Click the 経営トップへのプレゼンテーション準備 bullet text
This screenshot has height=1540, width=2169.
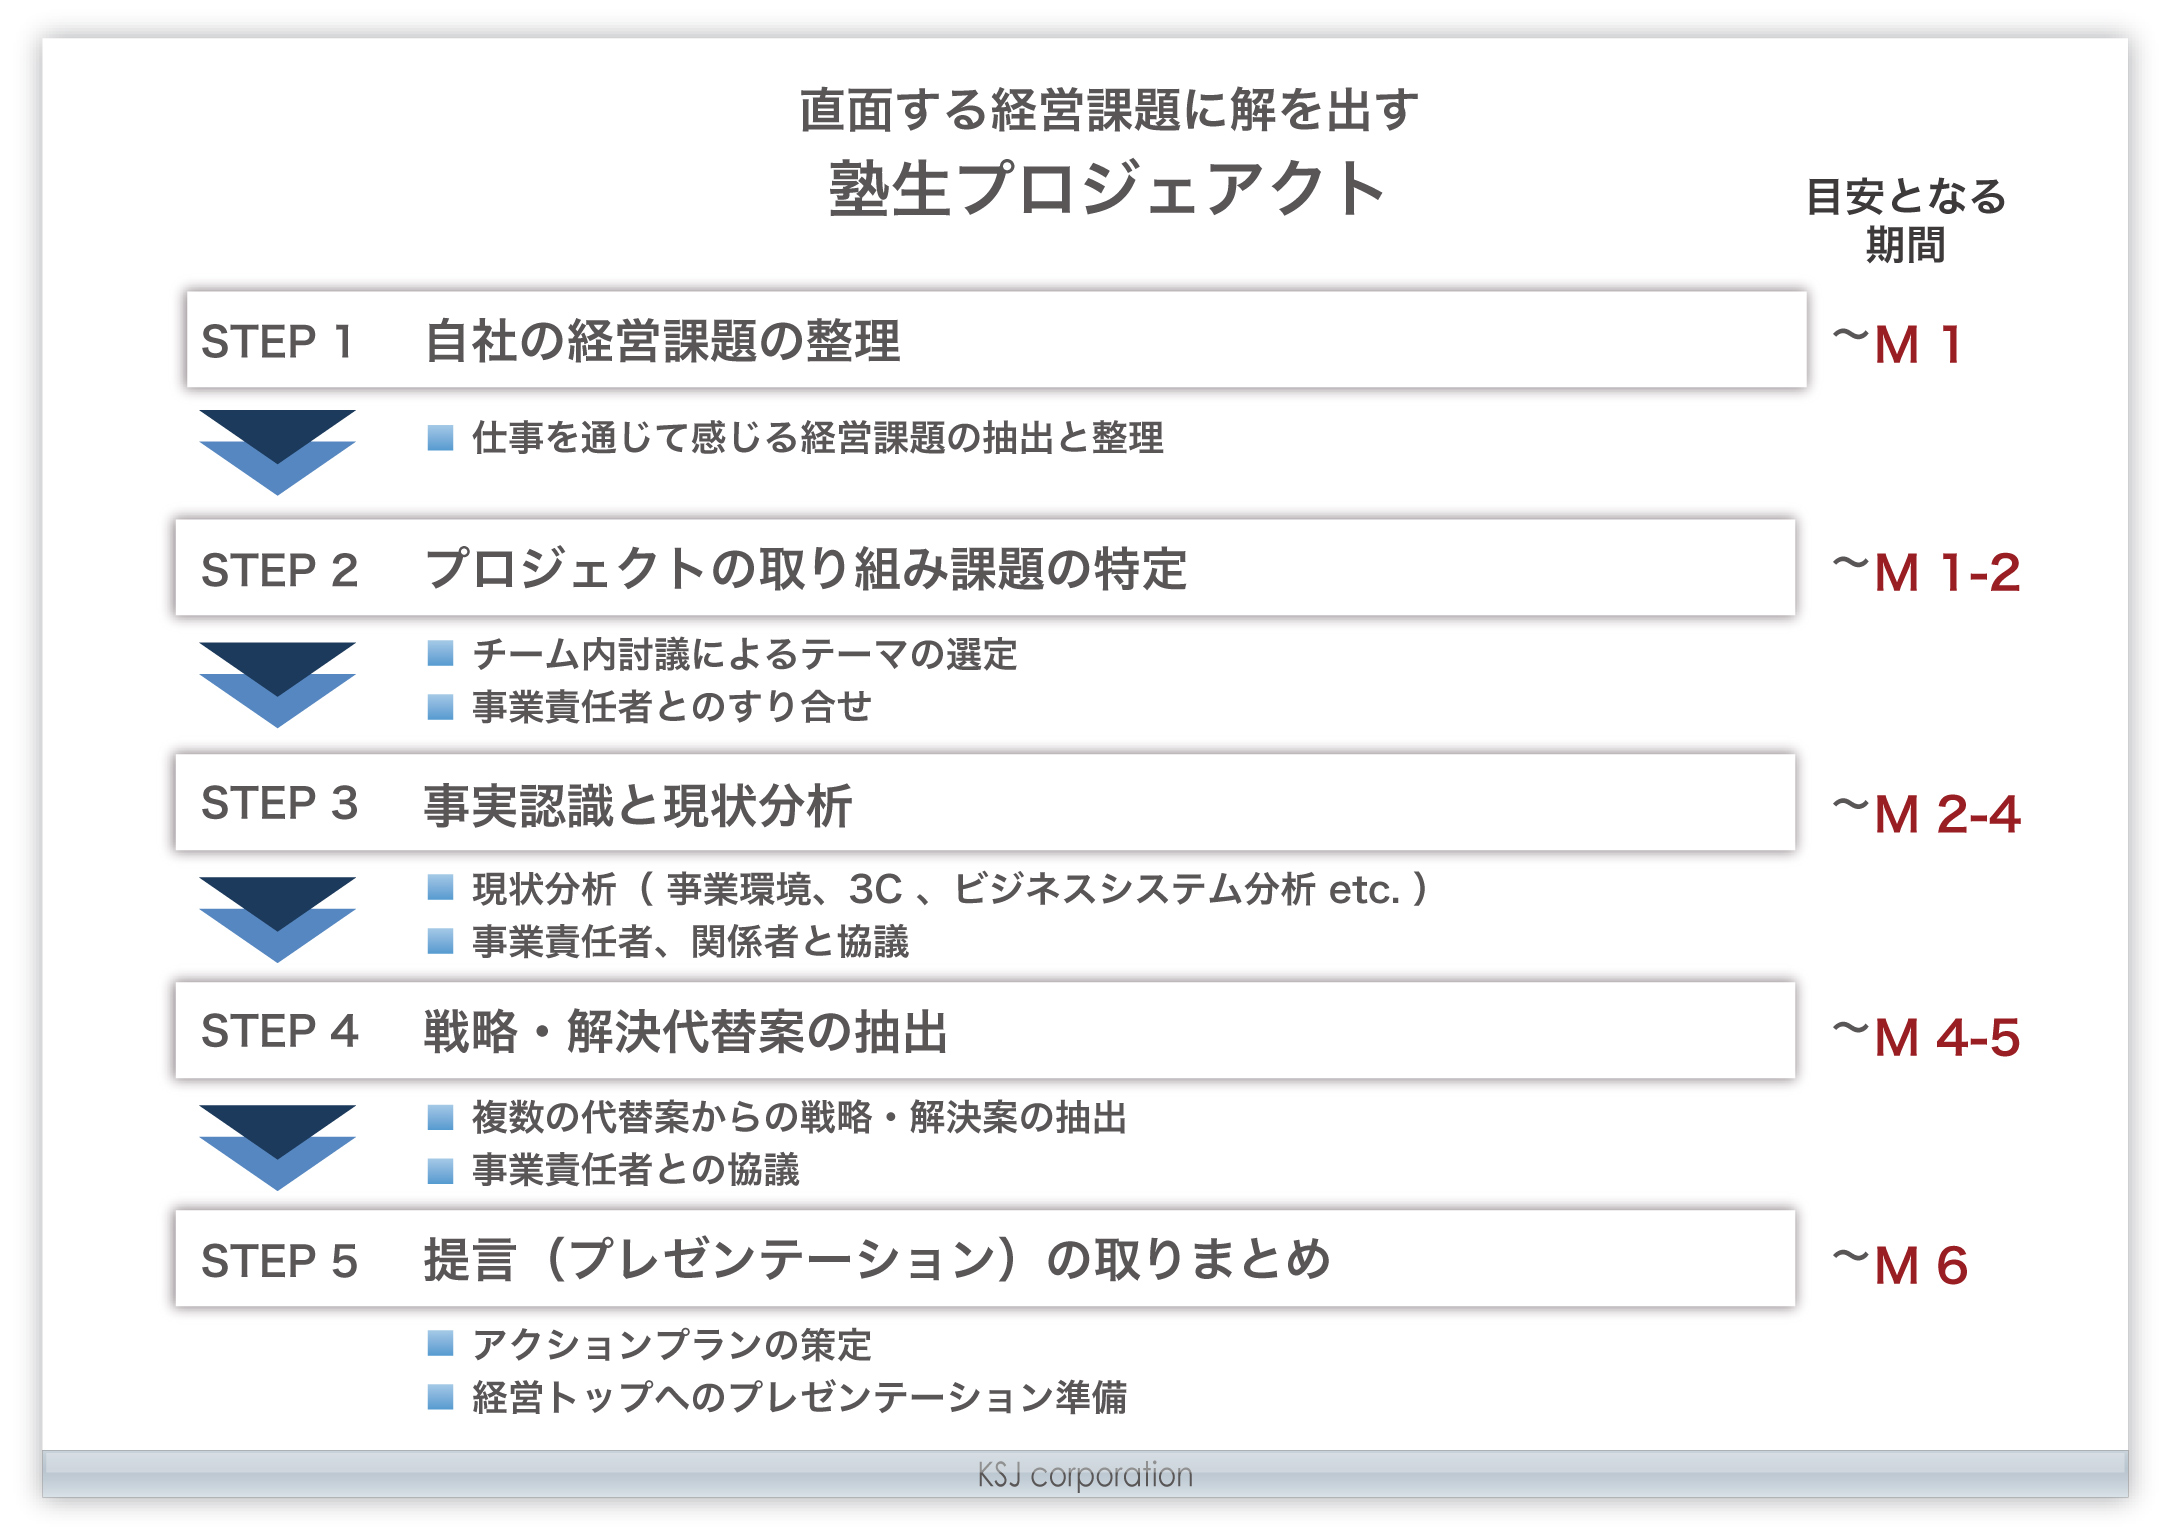(x=800, y=1397)
